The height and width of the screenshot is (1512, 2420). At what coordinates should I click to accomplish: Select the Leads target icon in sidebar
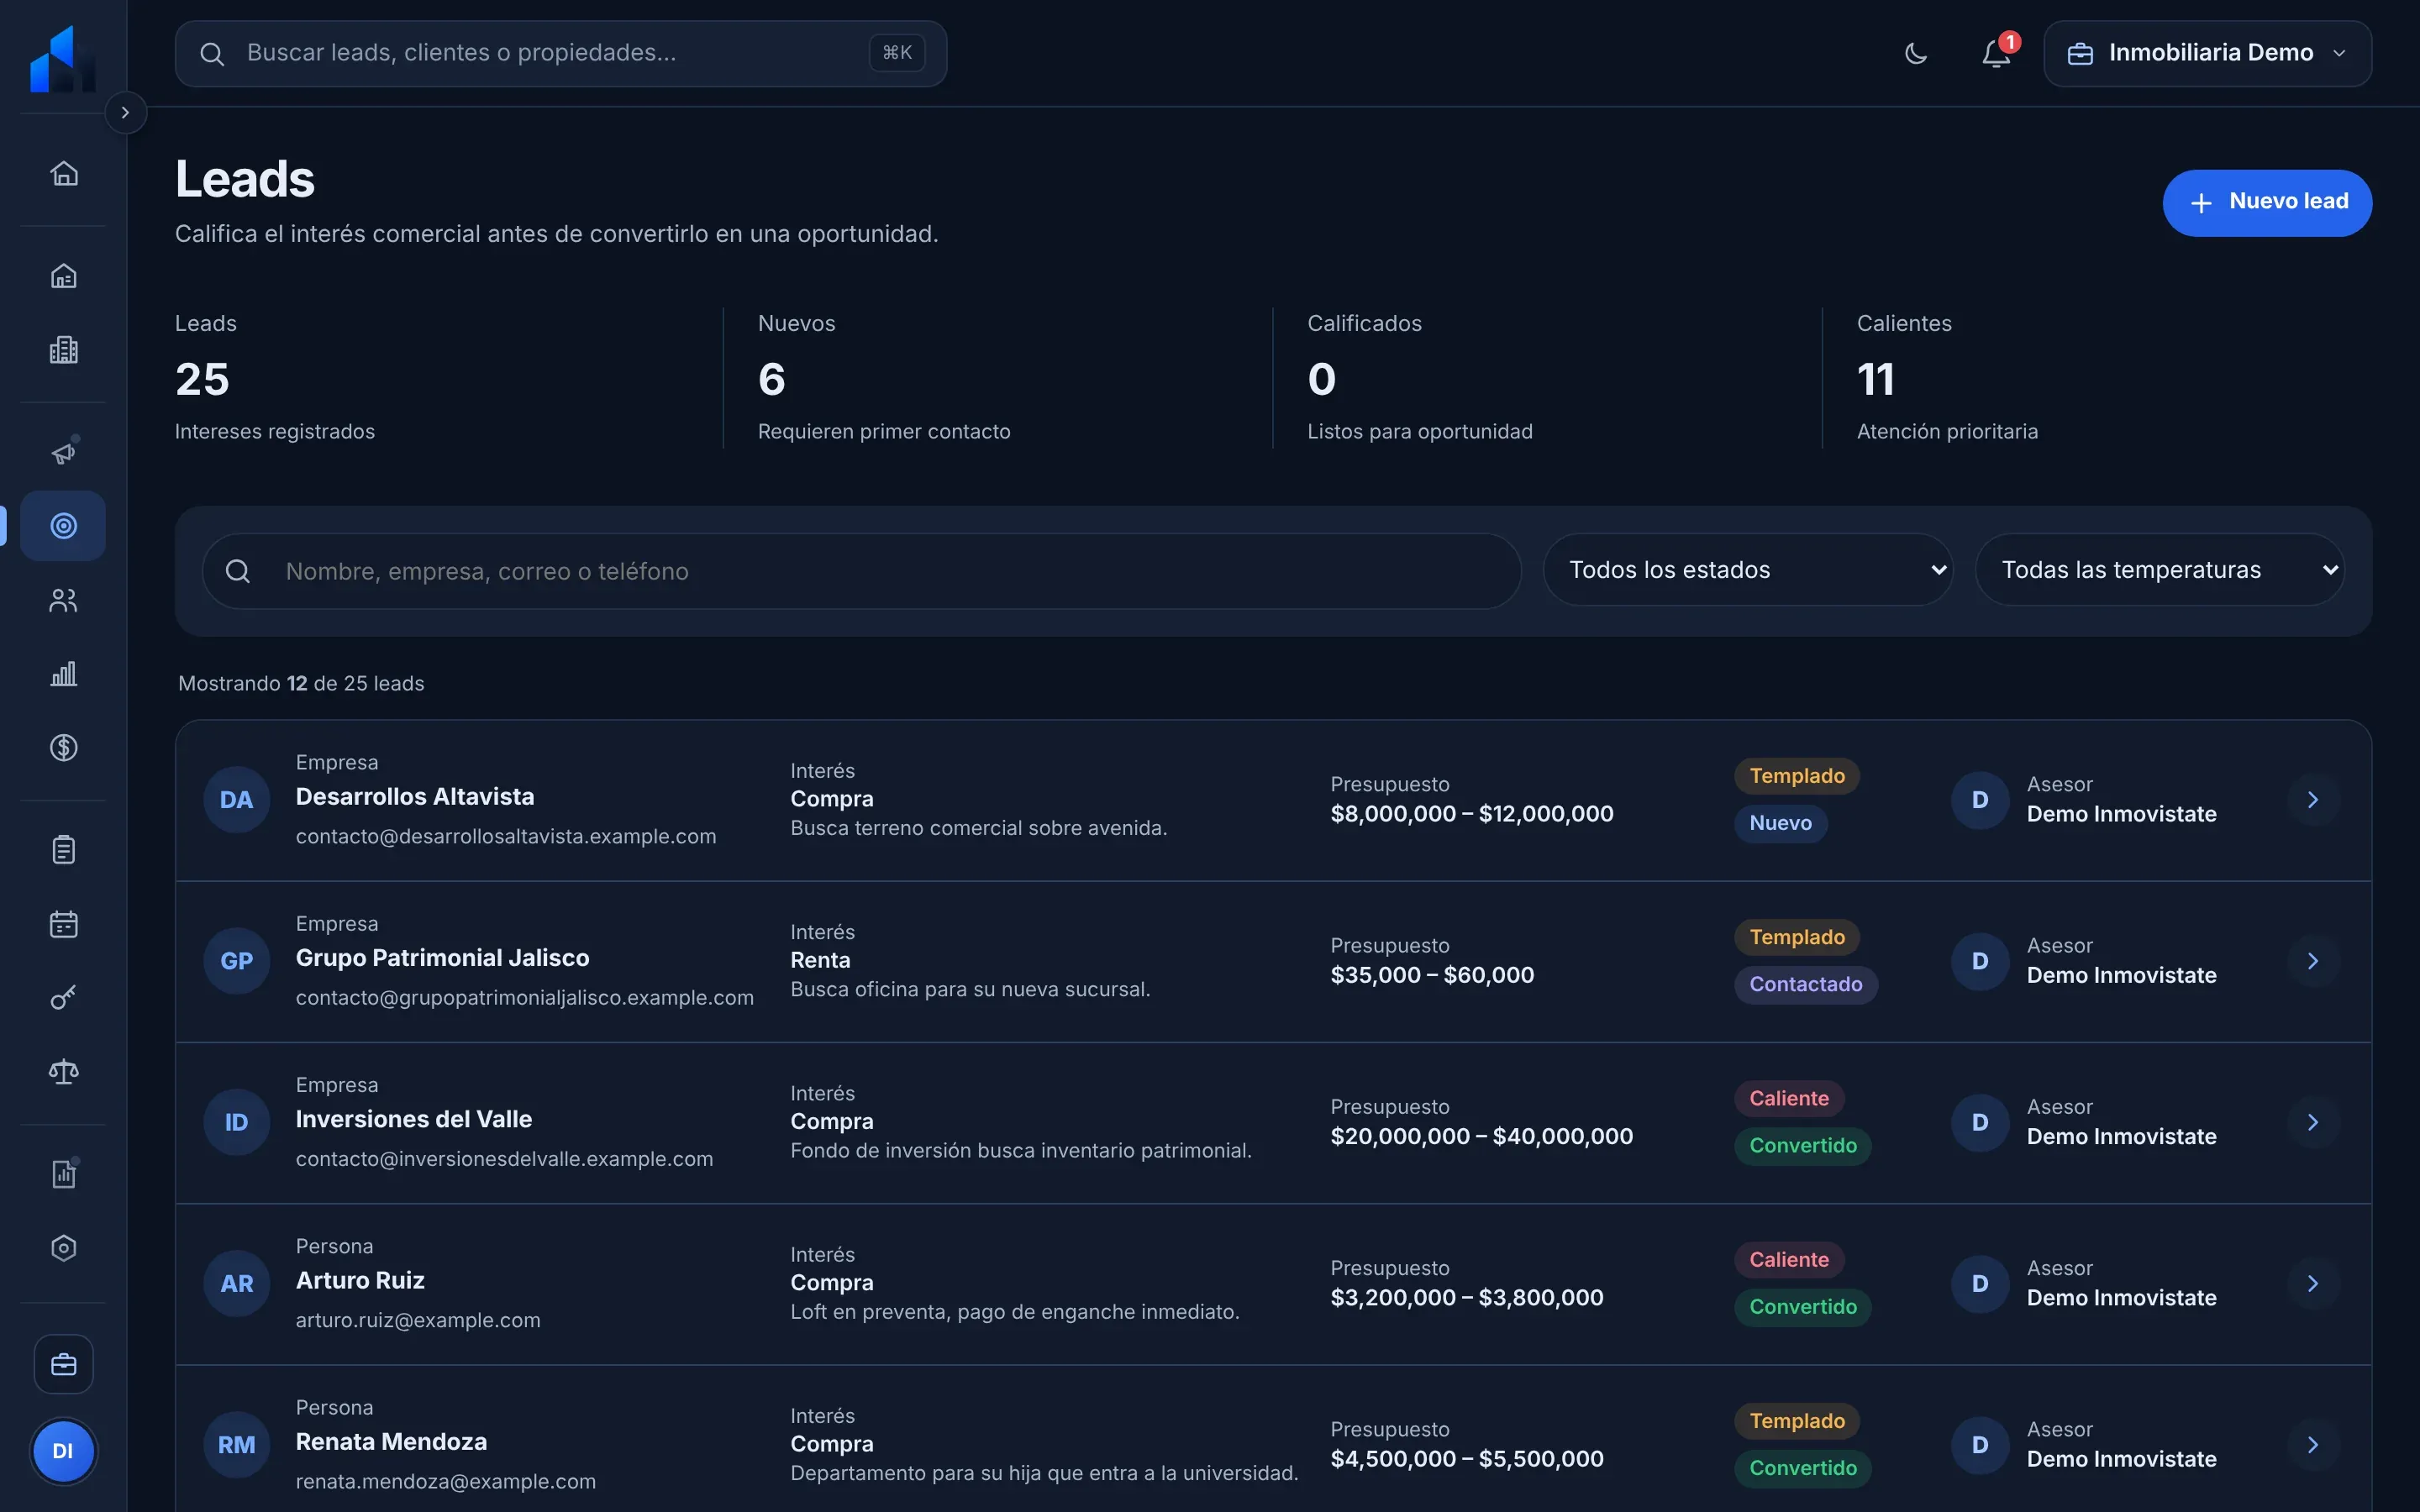[64, 526]
